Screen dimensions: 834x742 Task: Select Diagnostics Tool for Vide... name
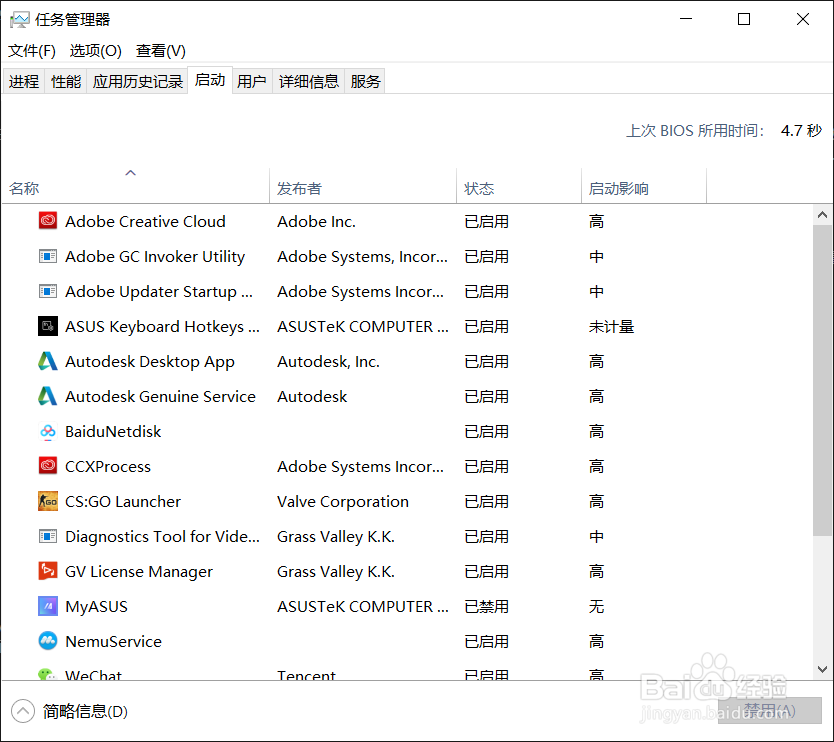click(x=162, y=537)
